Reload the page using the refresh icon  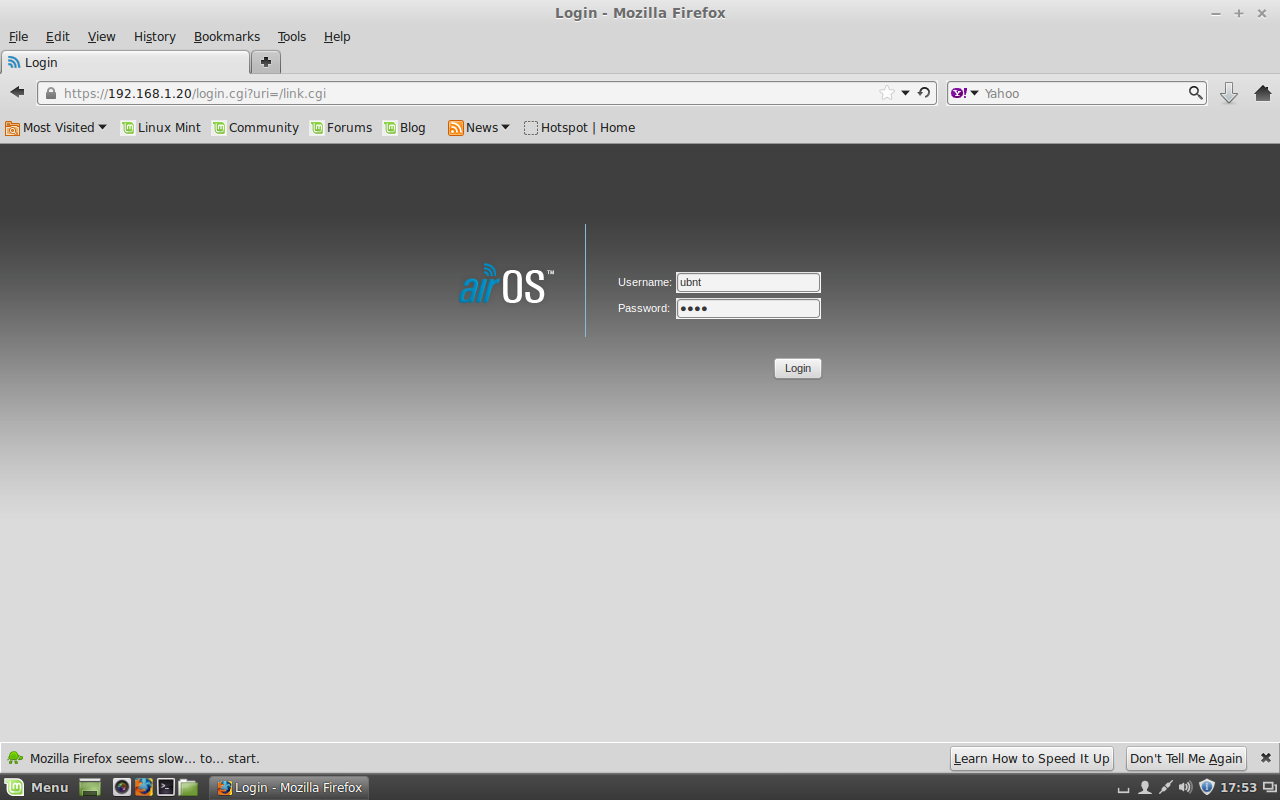[924, 93]
